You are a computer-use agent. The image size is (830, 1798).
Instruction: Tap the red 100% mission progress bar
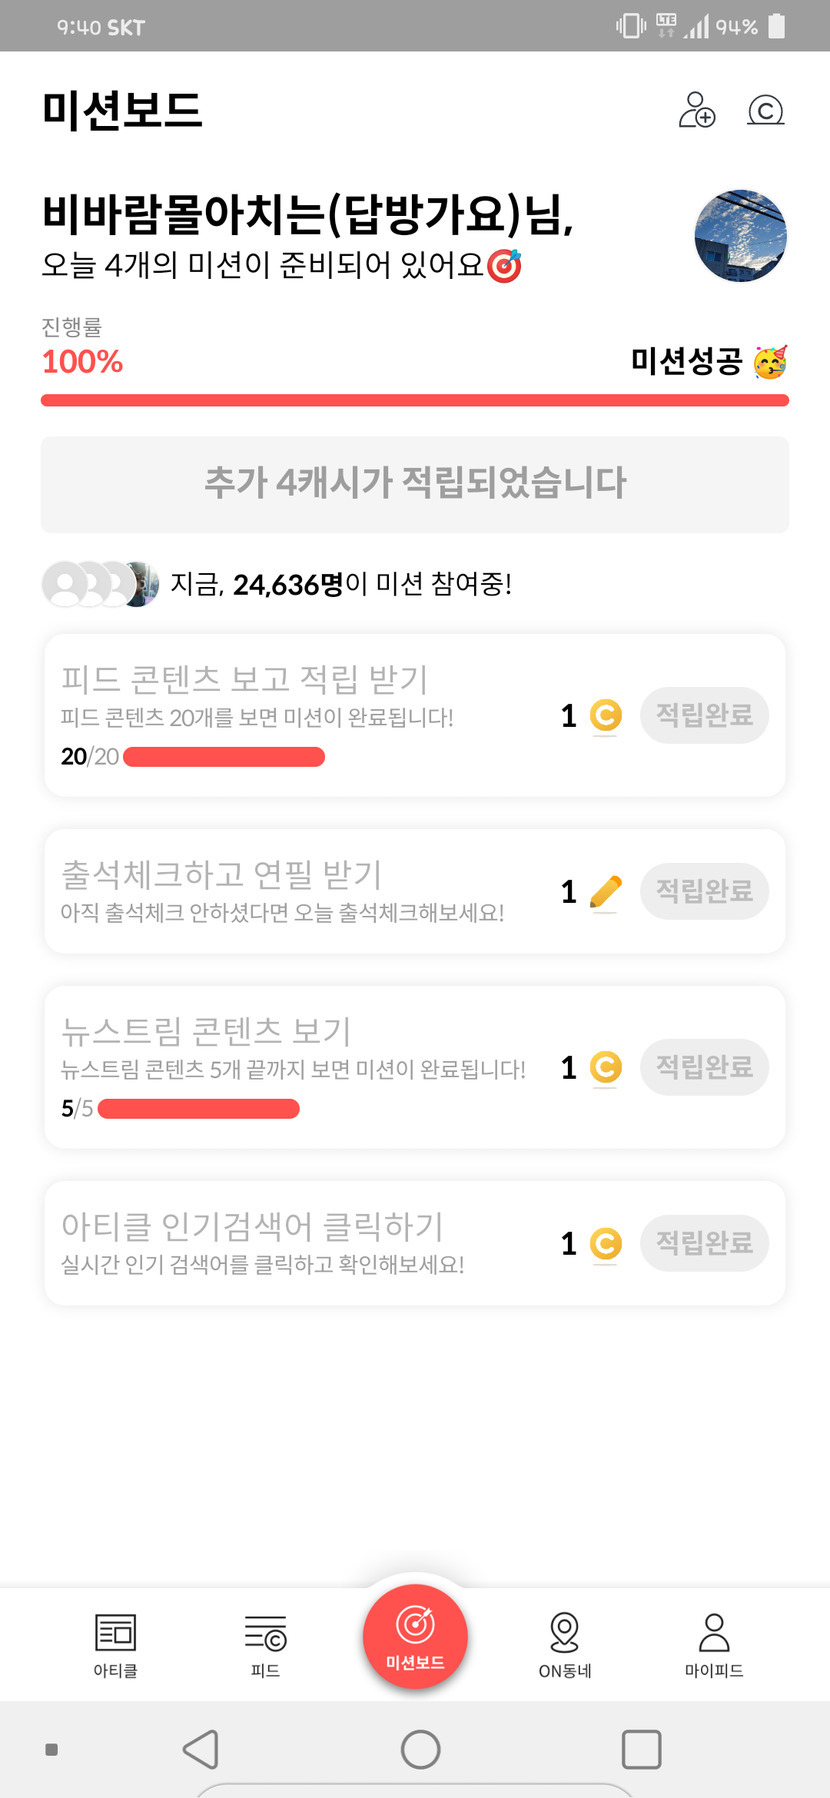point(415,401)
